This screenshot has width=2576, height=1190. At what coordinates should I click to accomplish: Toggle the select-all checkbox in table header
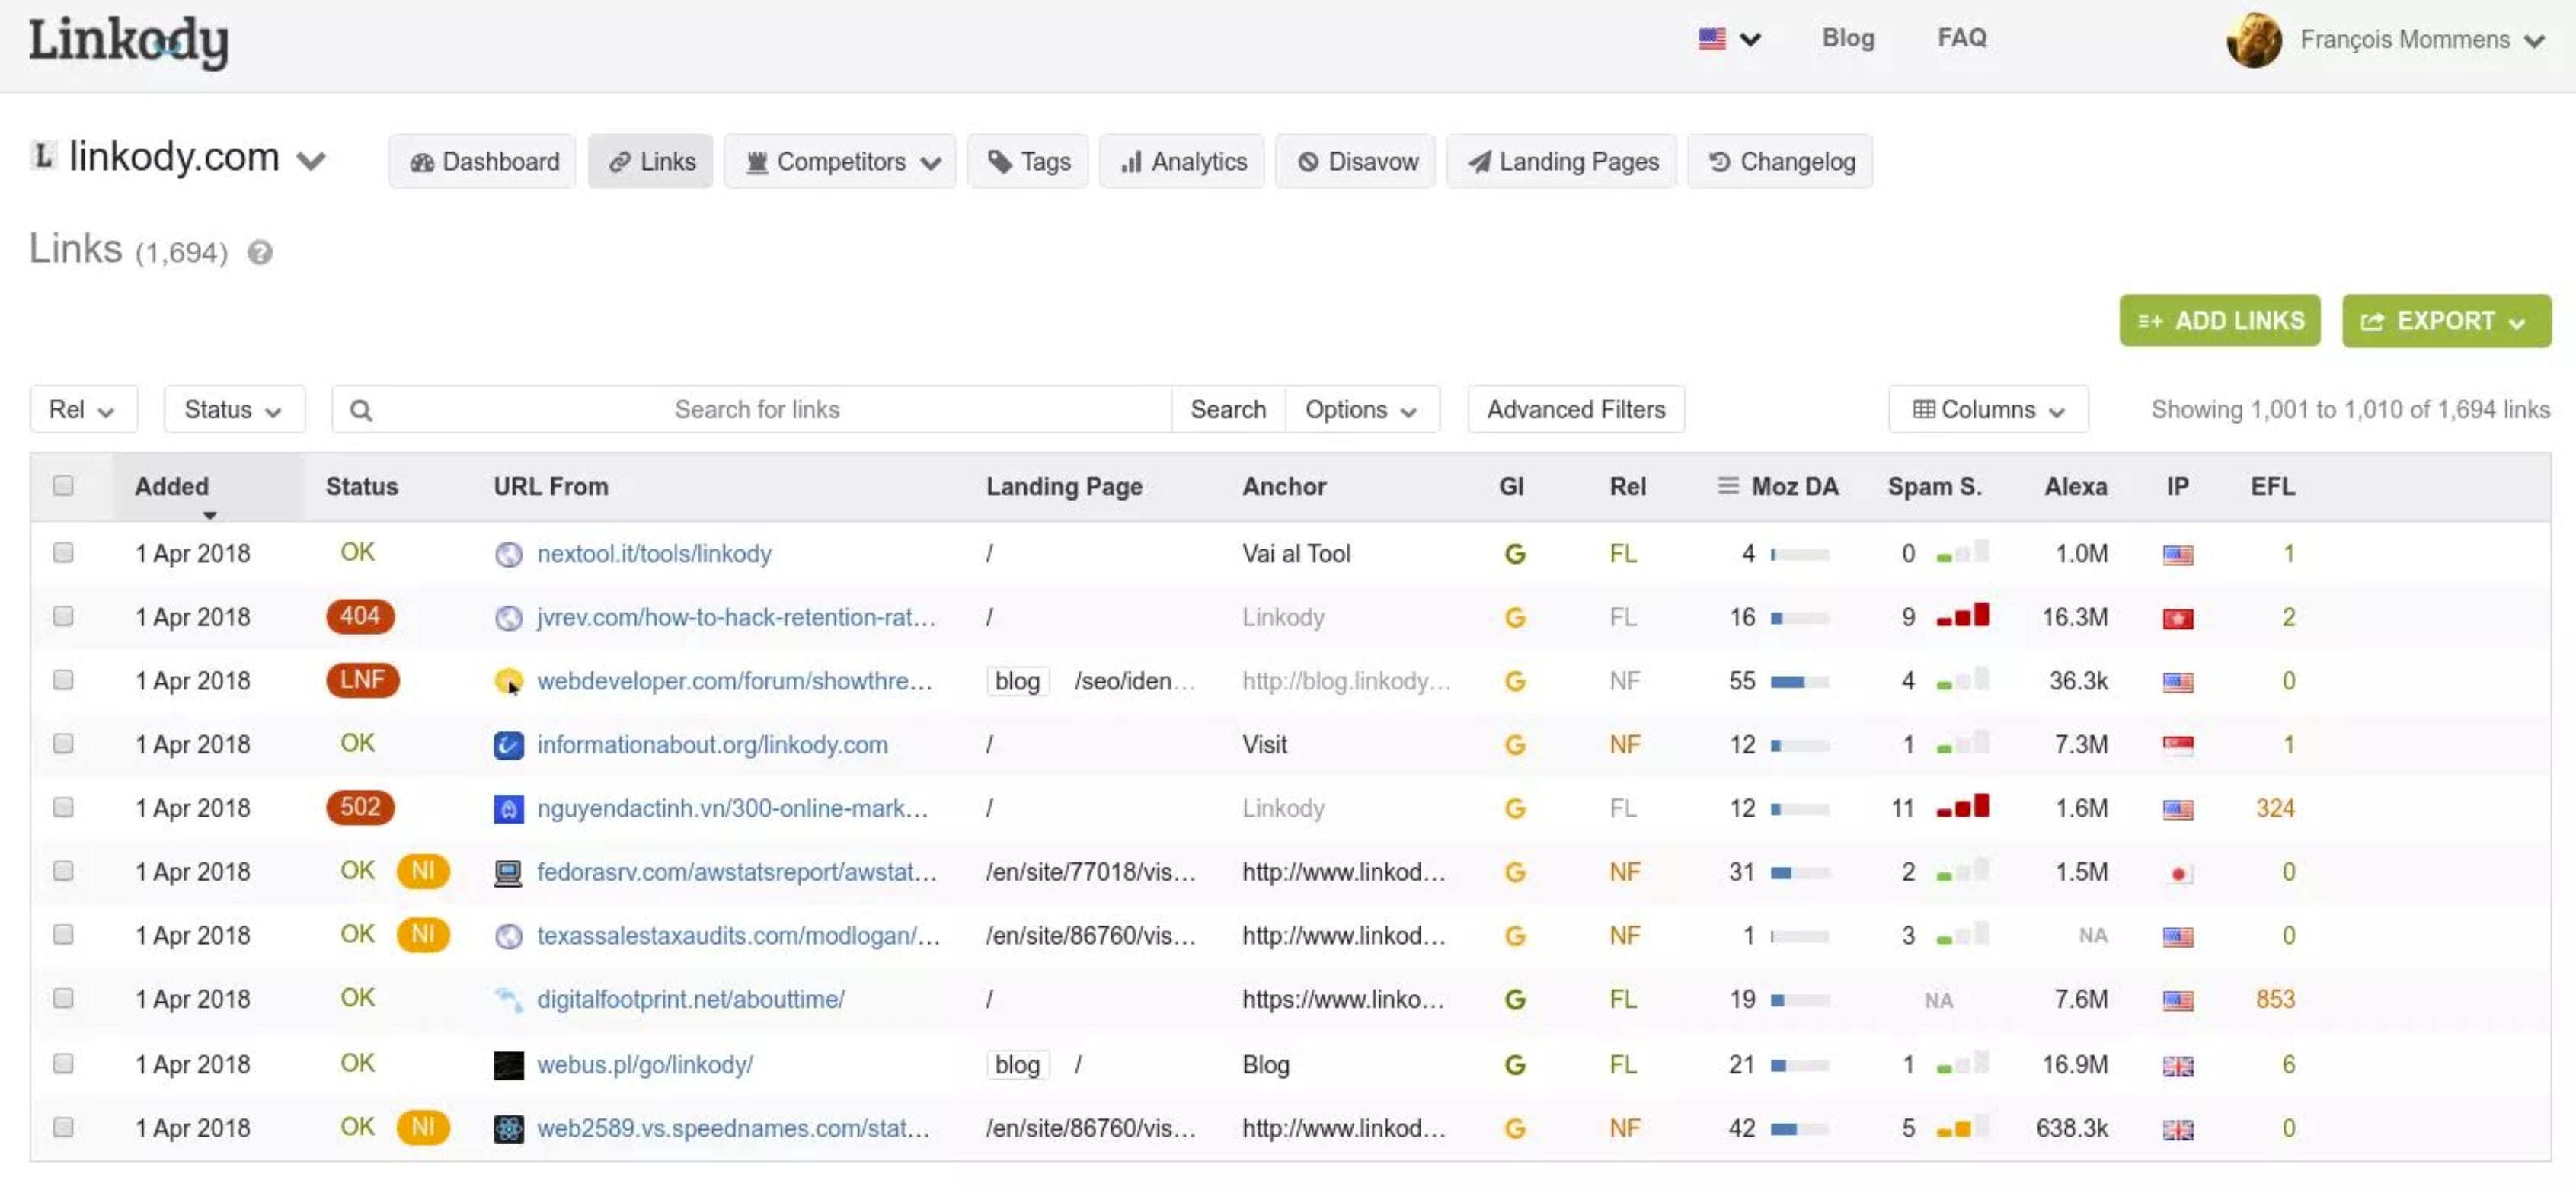(x=63, y=486)
